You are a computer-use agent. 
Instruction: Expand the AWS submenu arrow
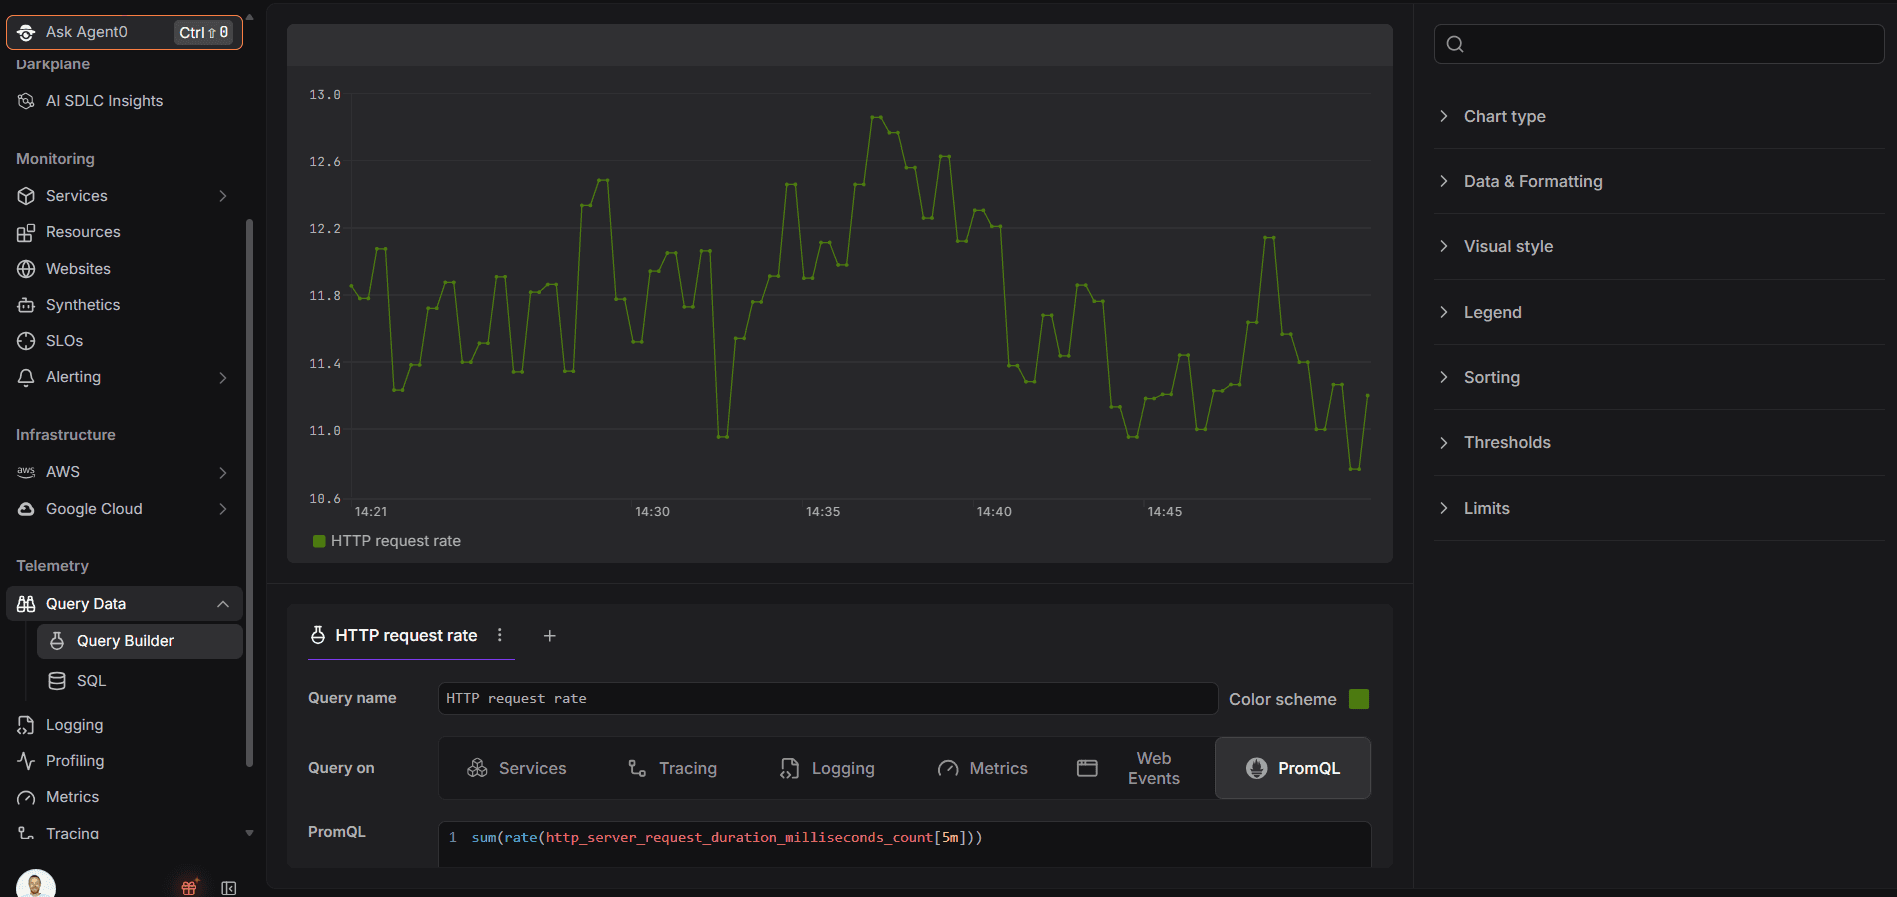tap(223, 472)
